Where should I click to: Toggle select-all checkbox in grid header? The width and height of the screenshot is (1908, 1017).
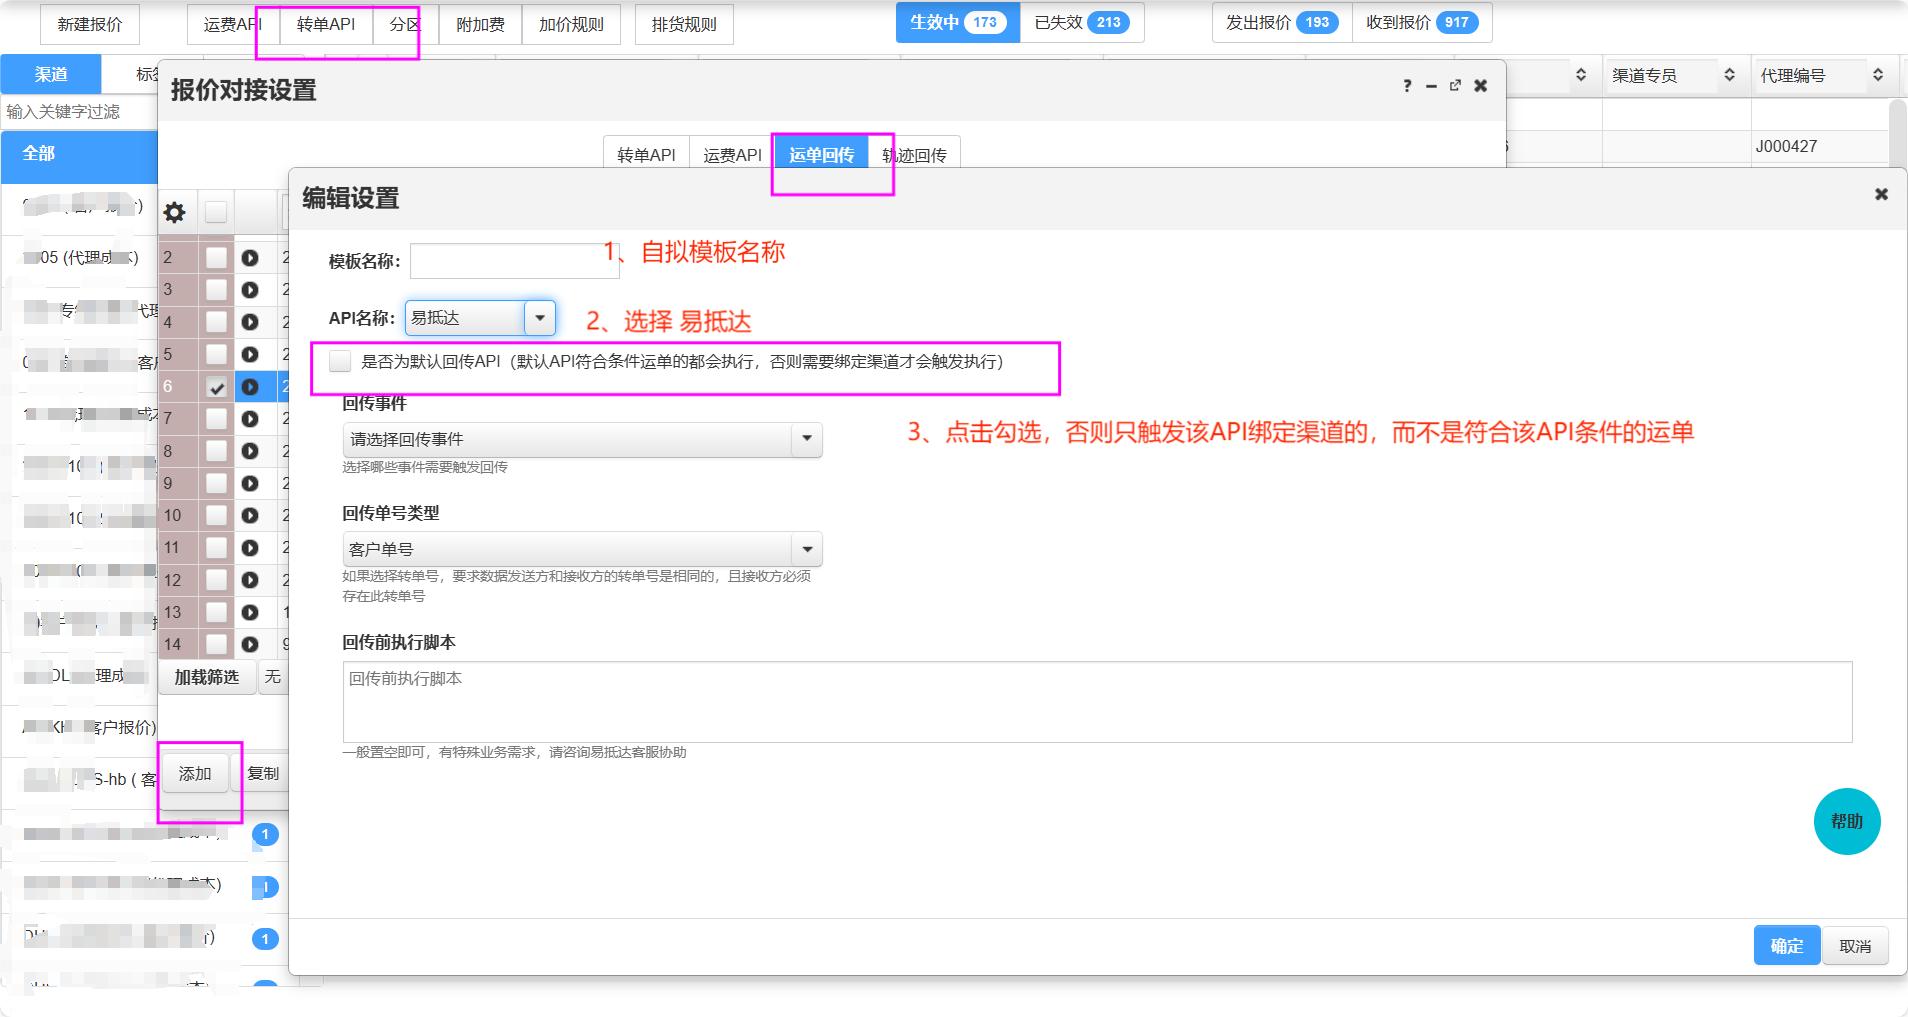click(x=216, y=212)
